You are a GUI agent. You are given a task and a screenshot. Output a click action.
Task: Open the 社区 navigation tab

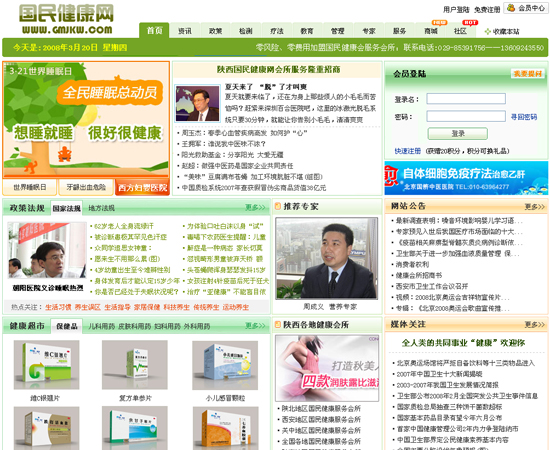click(x=461, y=31)
